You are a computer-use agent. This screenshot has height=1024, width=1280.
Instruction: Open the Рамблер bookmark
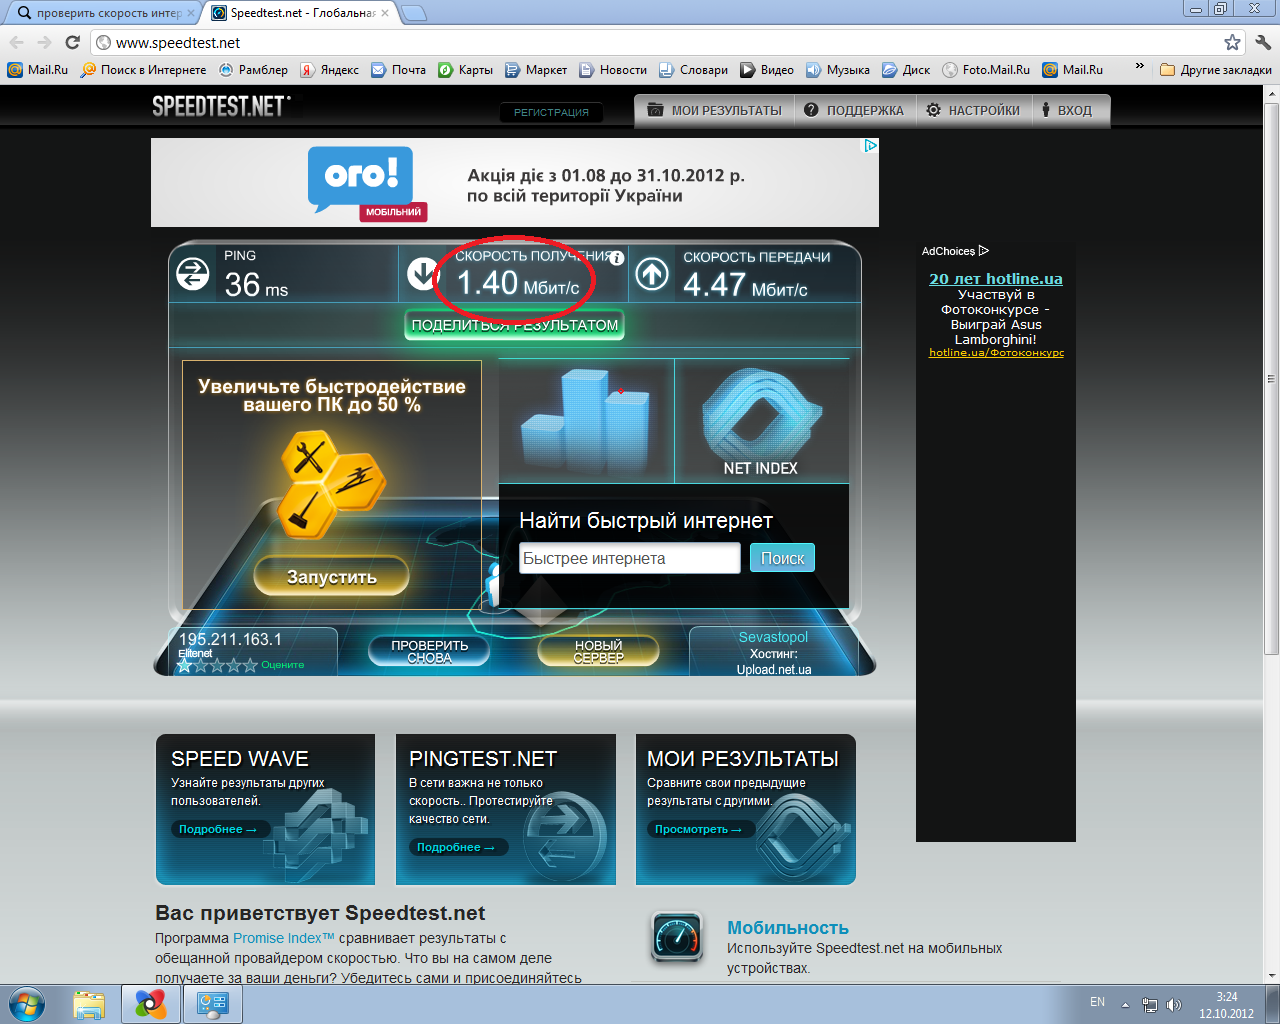tap(253, 70)
